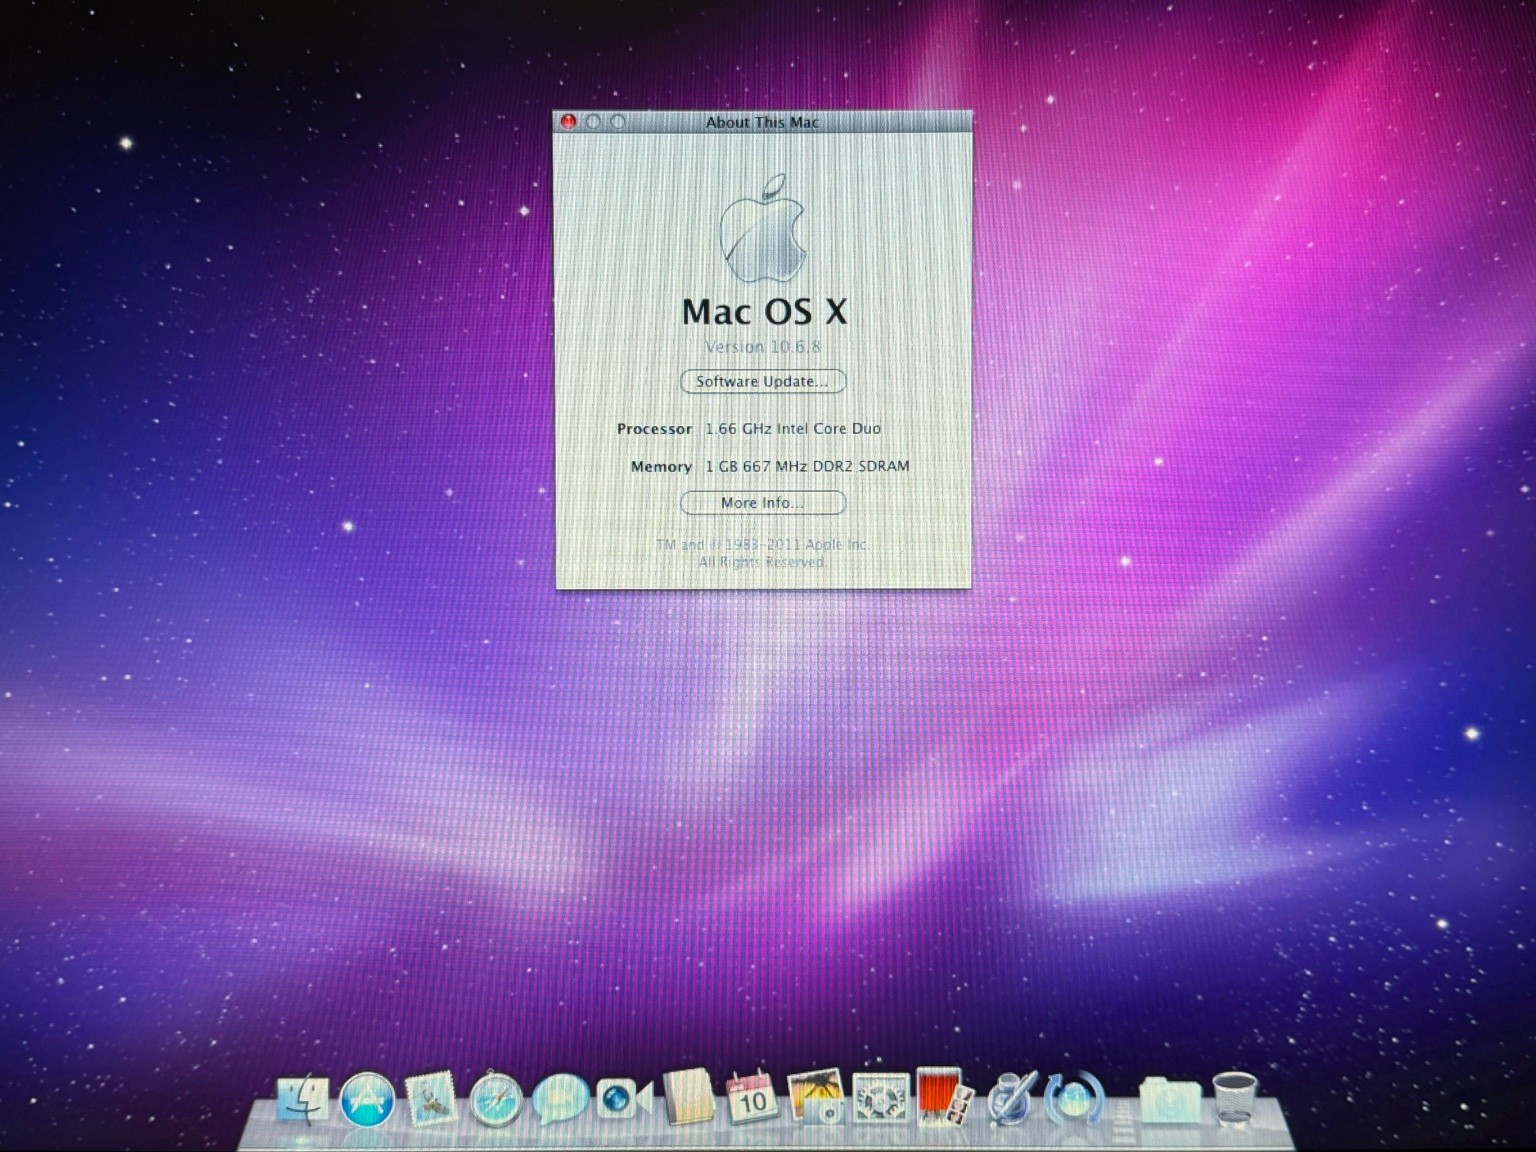The width and height of the screenshot is (1536, 1152).
Task: Open the video camera globe dock icon
Action: [624, 1100]
